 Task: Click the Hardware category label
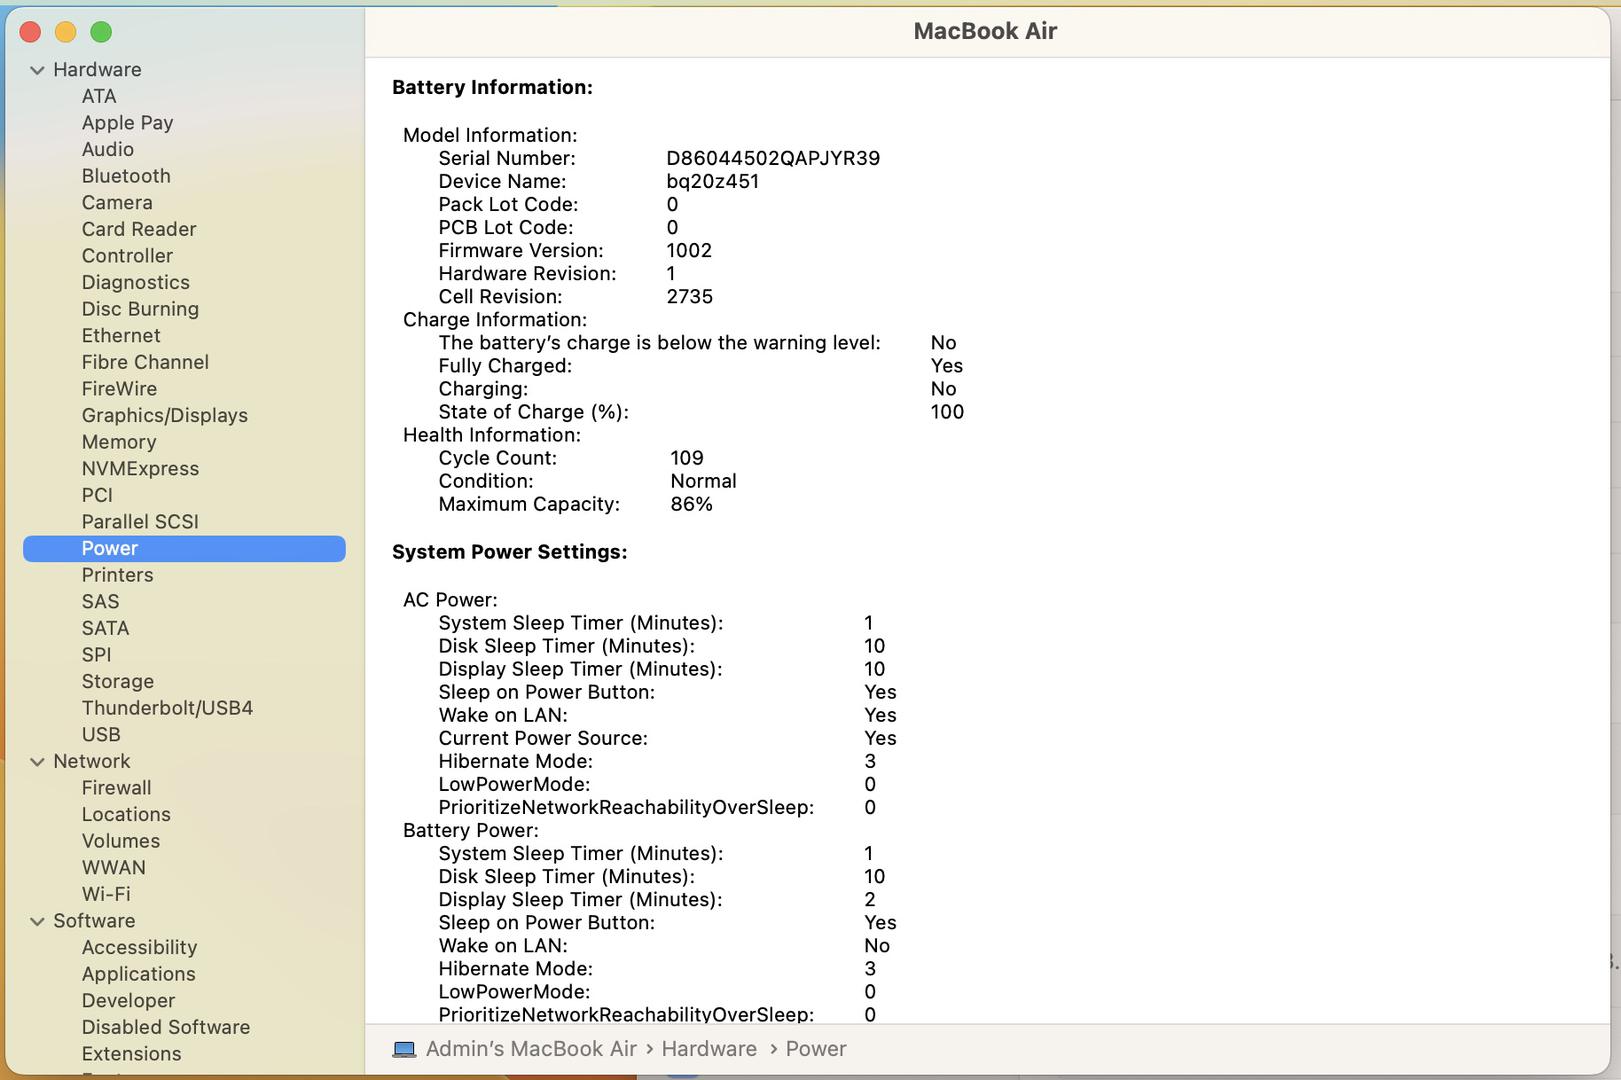97,70
